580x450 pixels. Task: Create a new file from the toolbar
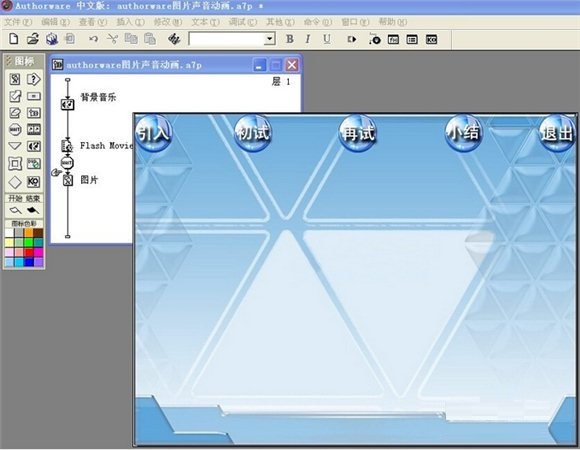click(14, 39)
